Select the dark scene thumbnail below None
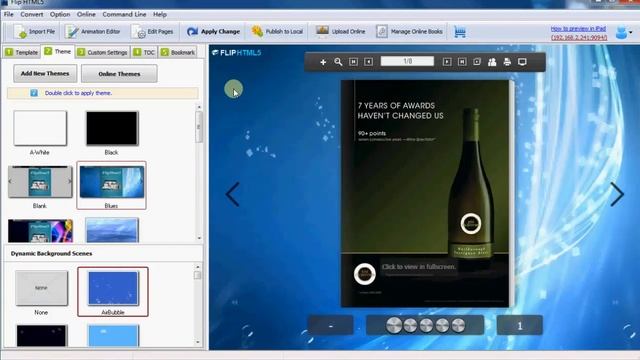 (41, 336)
